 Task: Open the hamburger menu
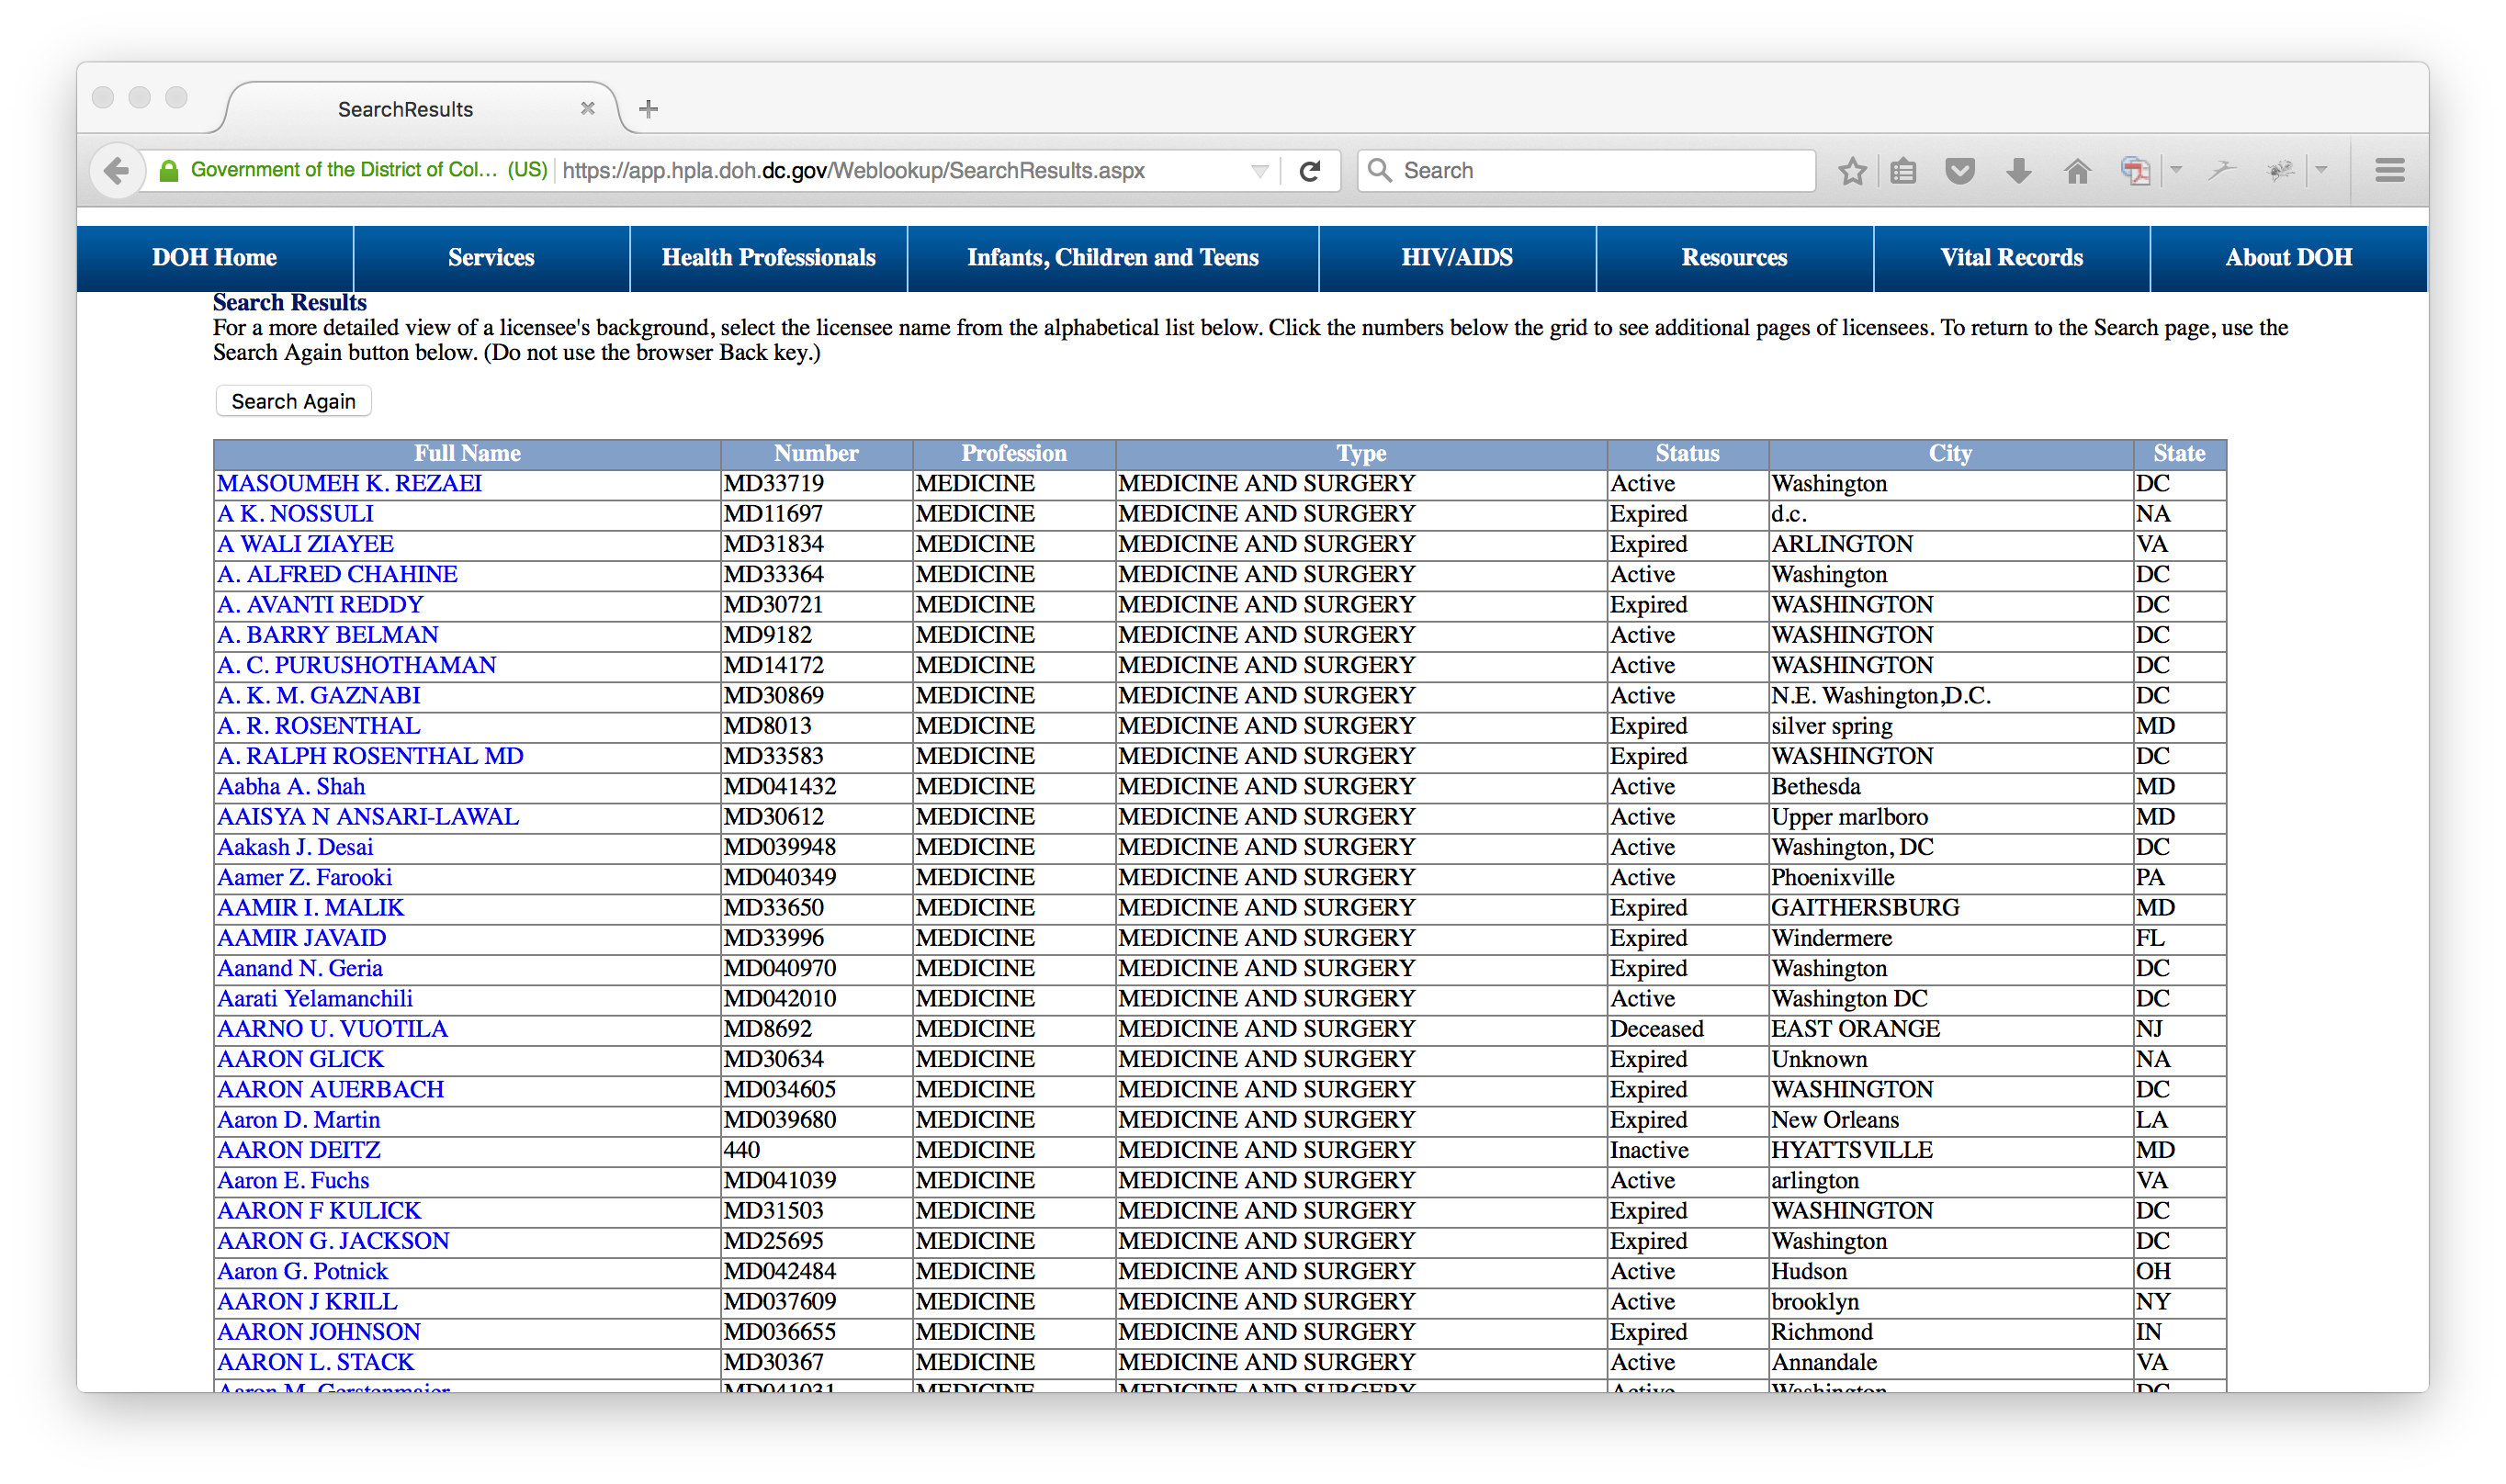2389,171
